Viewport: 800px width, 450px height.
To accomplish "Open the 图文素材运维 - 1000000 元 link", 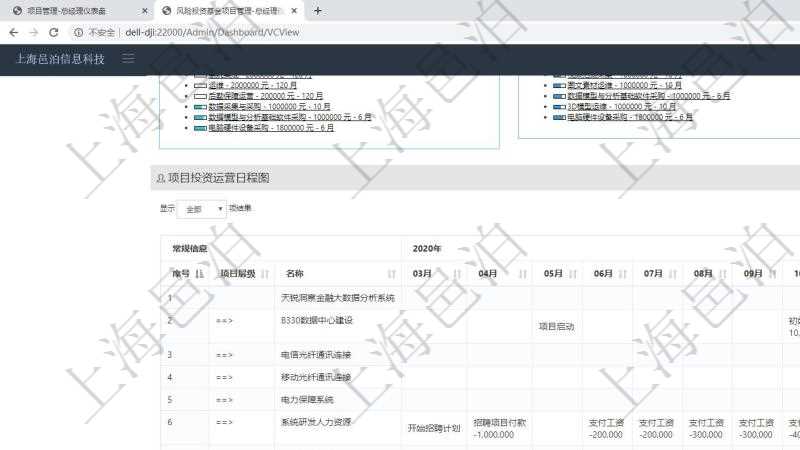I will pos(624,85).
